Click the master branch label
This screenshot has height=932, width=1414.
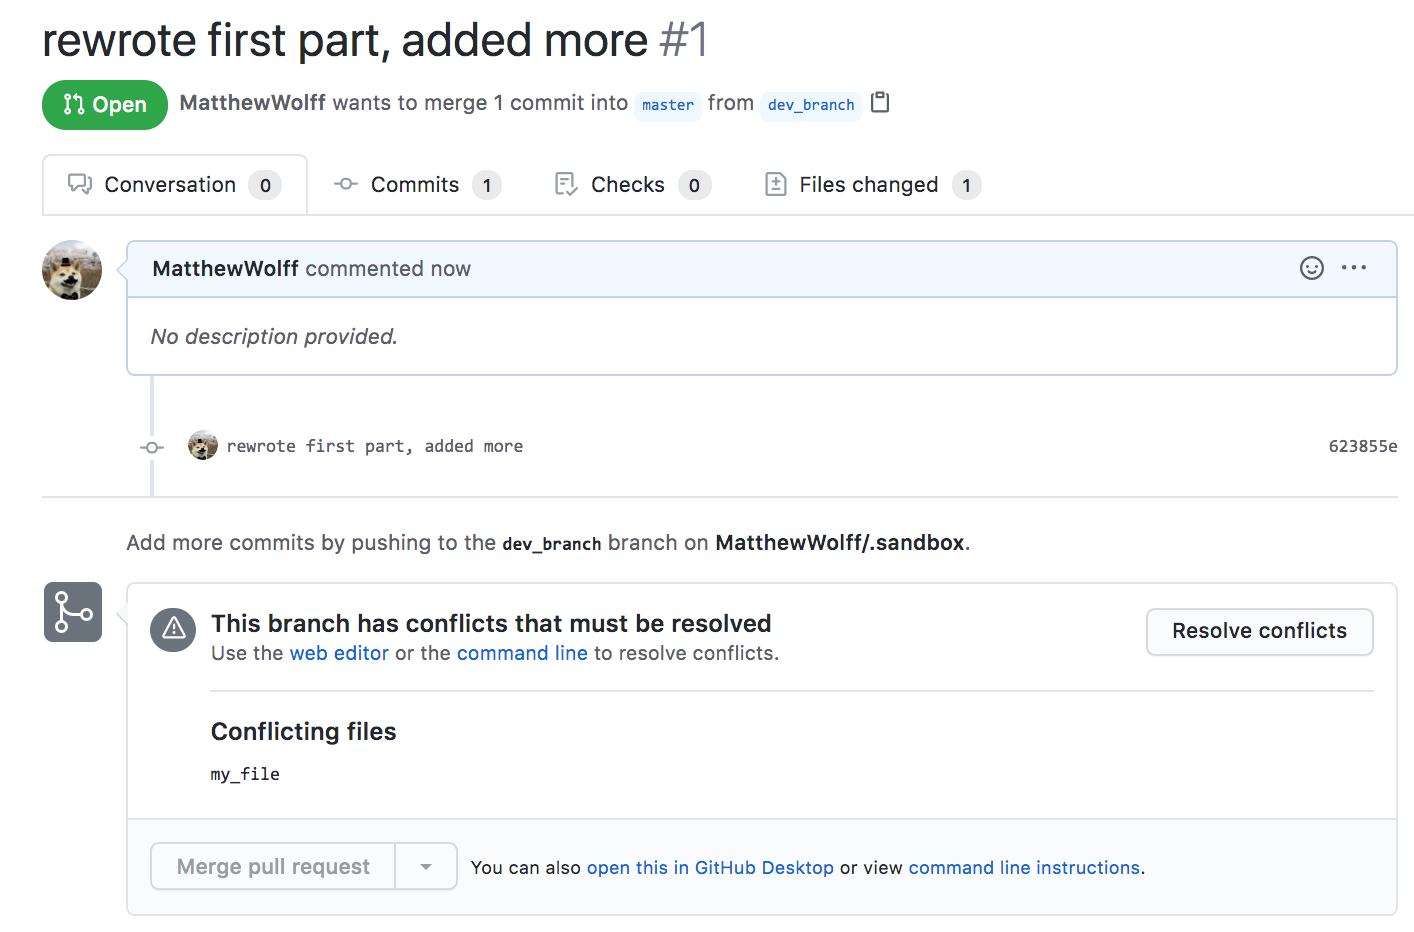click(667, 105)
